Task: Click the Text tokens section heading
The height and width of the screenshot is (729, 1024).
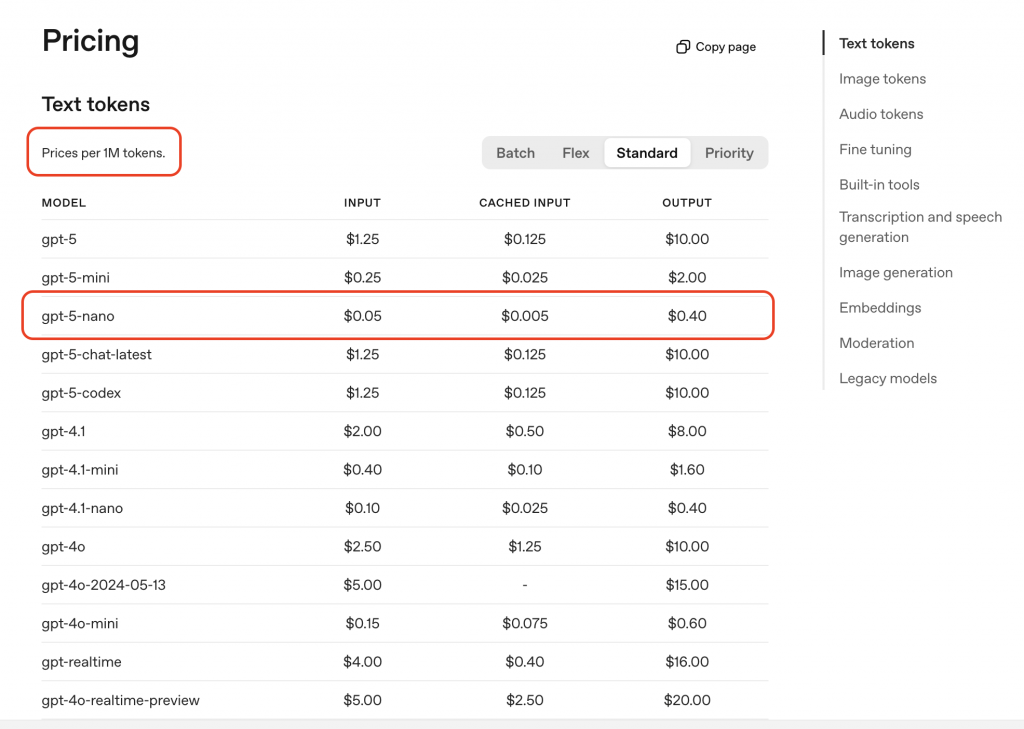Action: click(x=95, y=105)
